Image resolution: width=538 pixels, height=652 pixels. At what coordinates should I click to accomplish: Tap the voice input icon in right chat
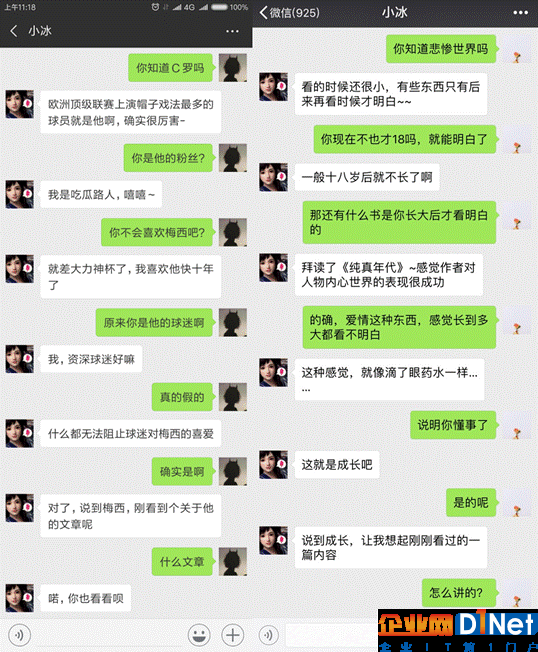point(269,635)
